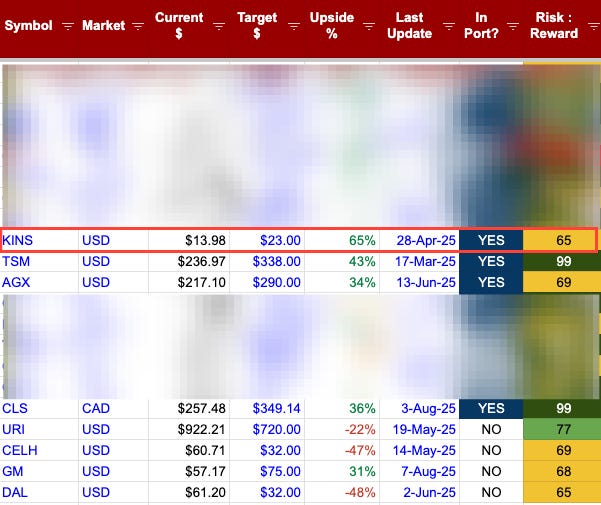Click TSM target price $338.00

click(x=267, y=262)
